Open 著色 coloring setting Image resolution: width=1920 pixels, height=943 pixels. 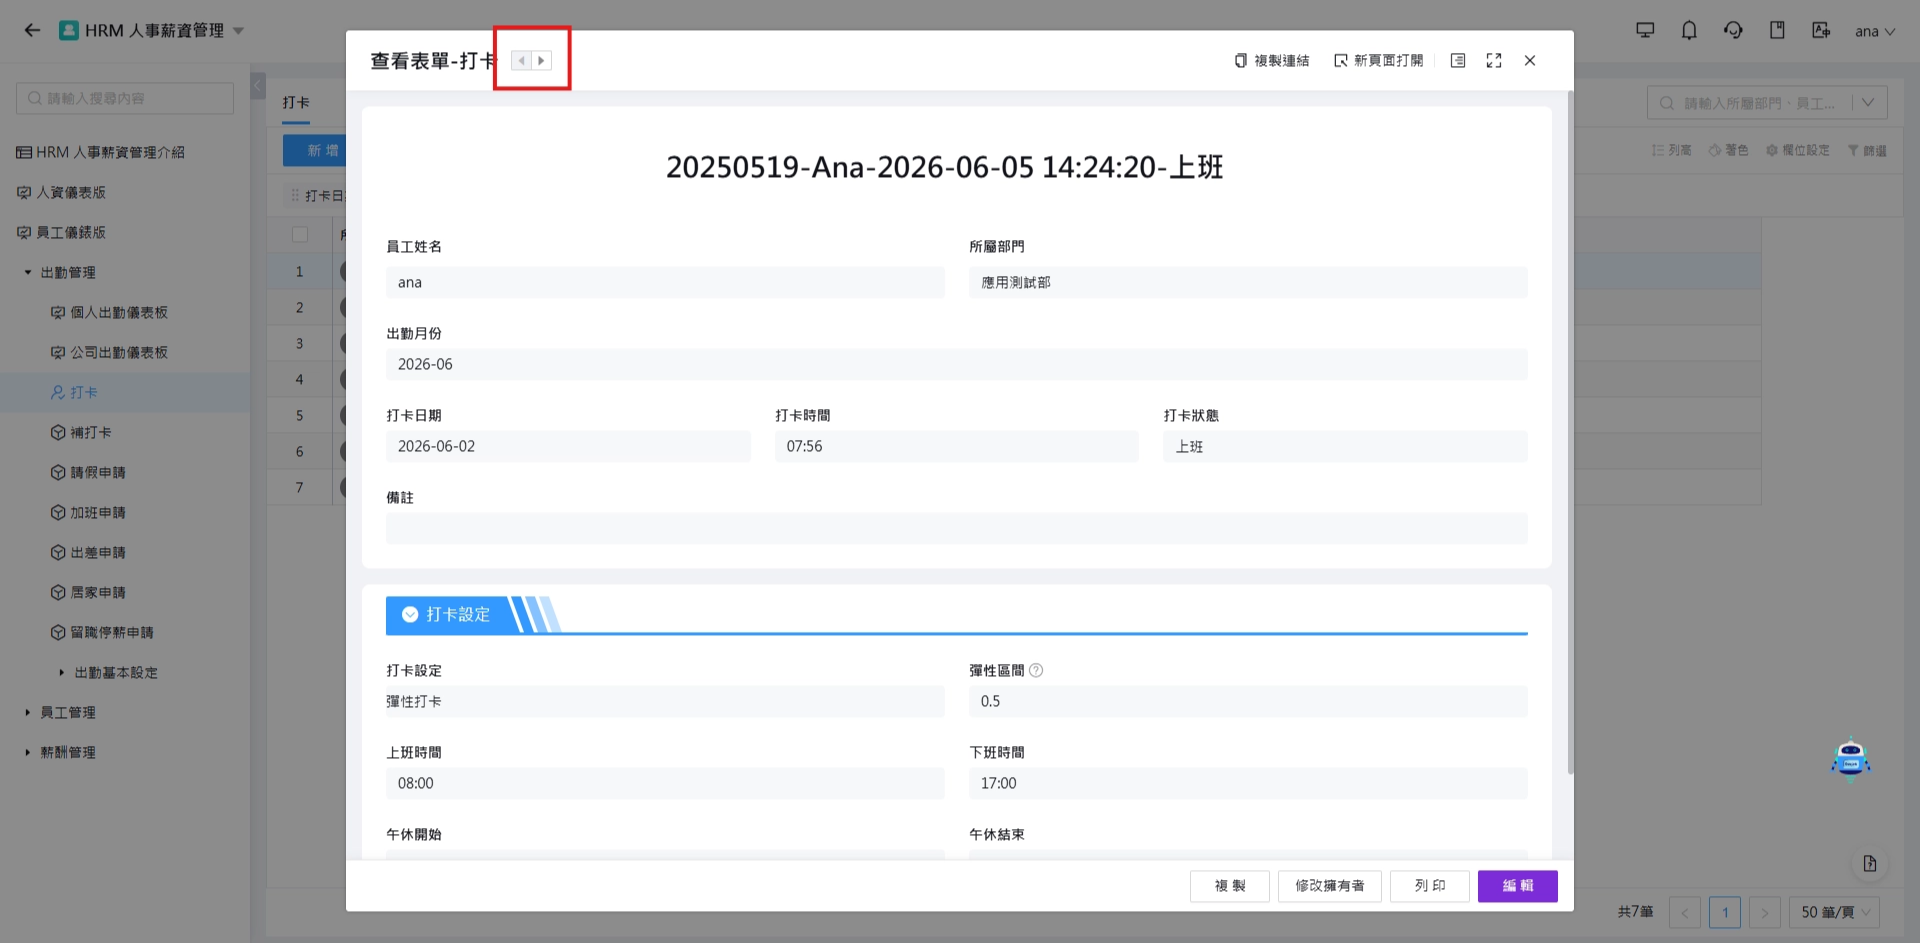coord(1729,150)
